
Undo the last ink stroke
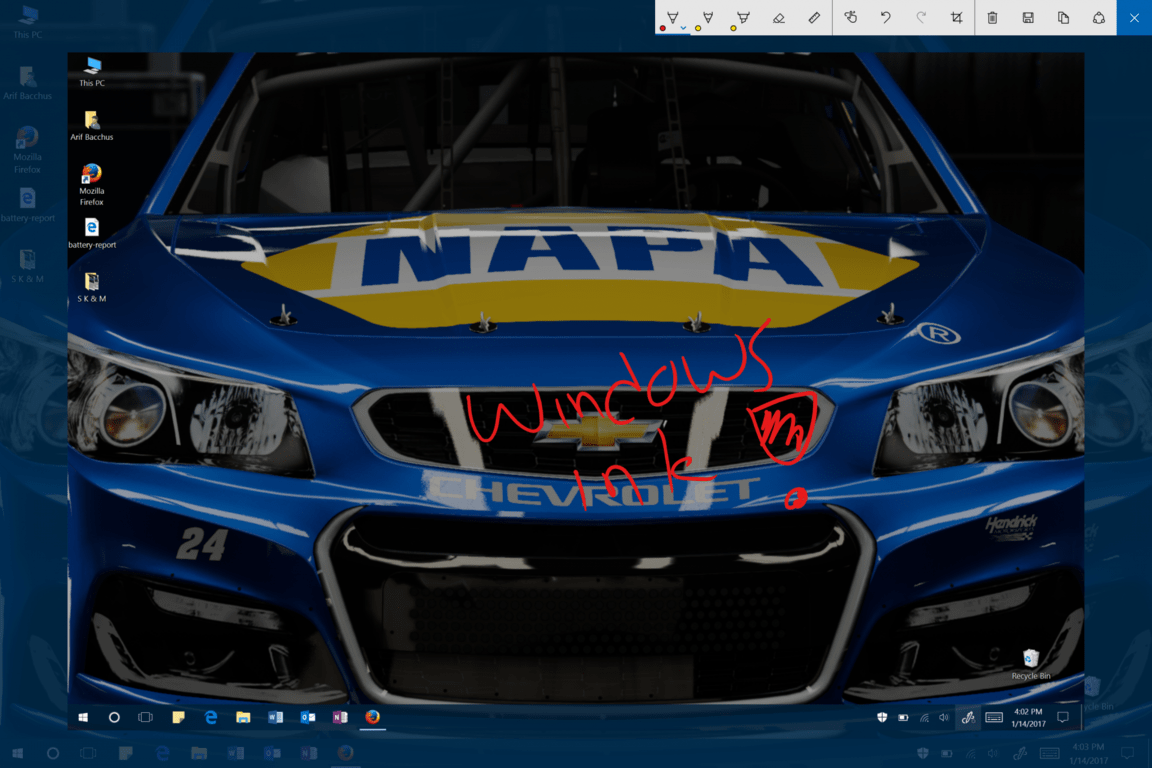click(885, 17)
